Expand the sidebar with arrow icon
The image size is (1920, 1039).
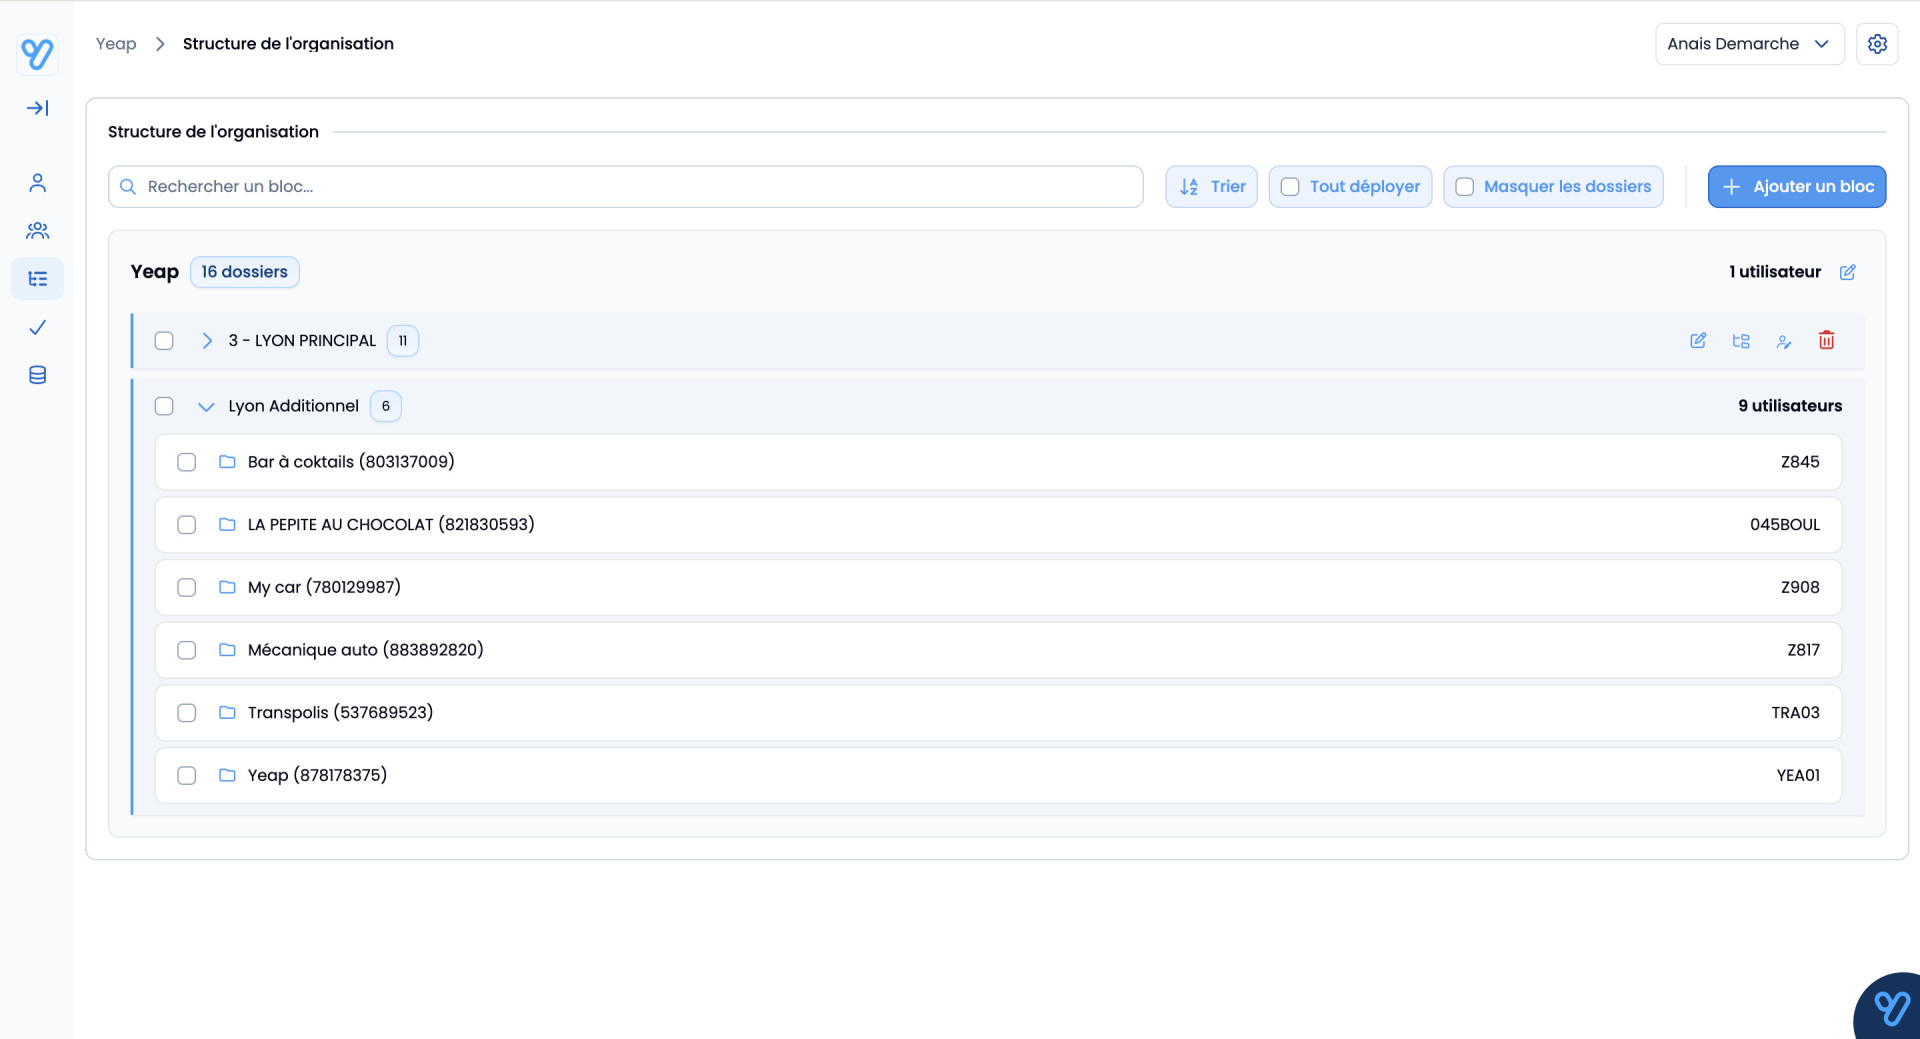[37, 108]
